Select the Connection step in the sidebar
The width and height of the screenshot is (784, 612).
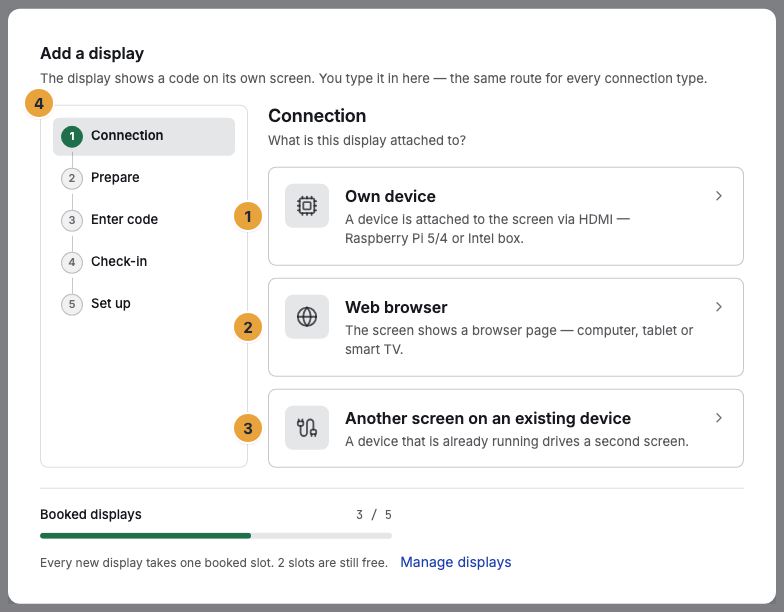[x=144, y=136]
